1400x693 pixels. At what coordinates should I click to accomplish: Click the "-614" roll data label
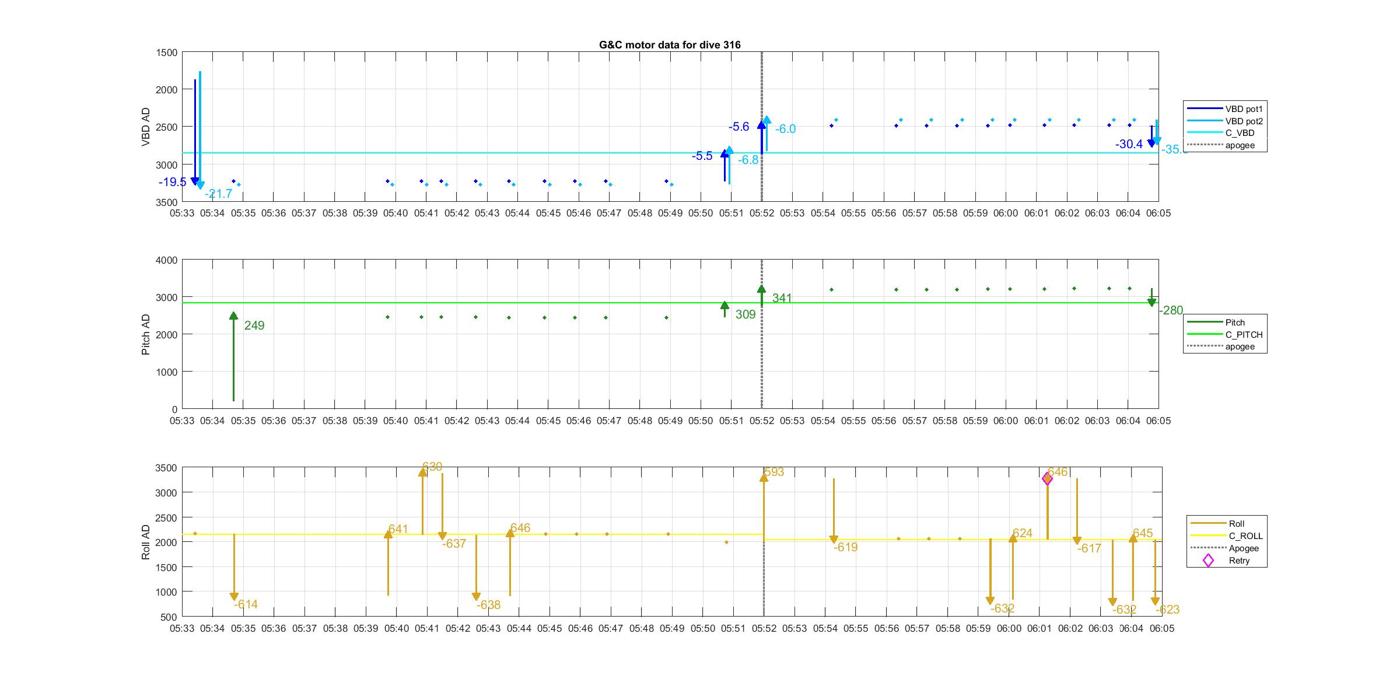tap(246, 604)
